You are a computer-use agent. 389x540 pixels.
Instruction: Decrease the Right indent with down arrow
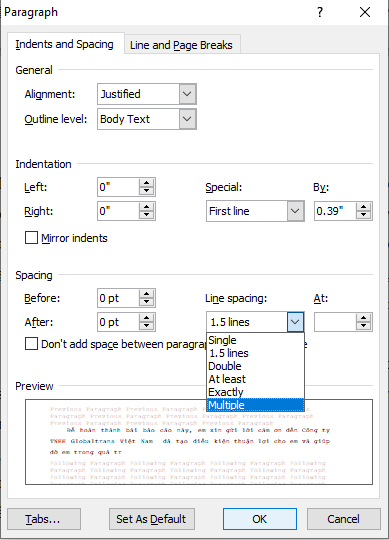(x=146, y=215)
